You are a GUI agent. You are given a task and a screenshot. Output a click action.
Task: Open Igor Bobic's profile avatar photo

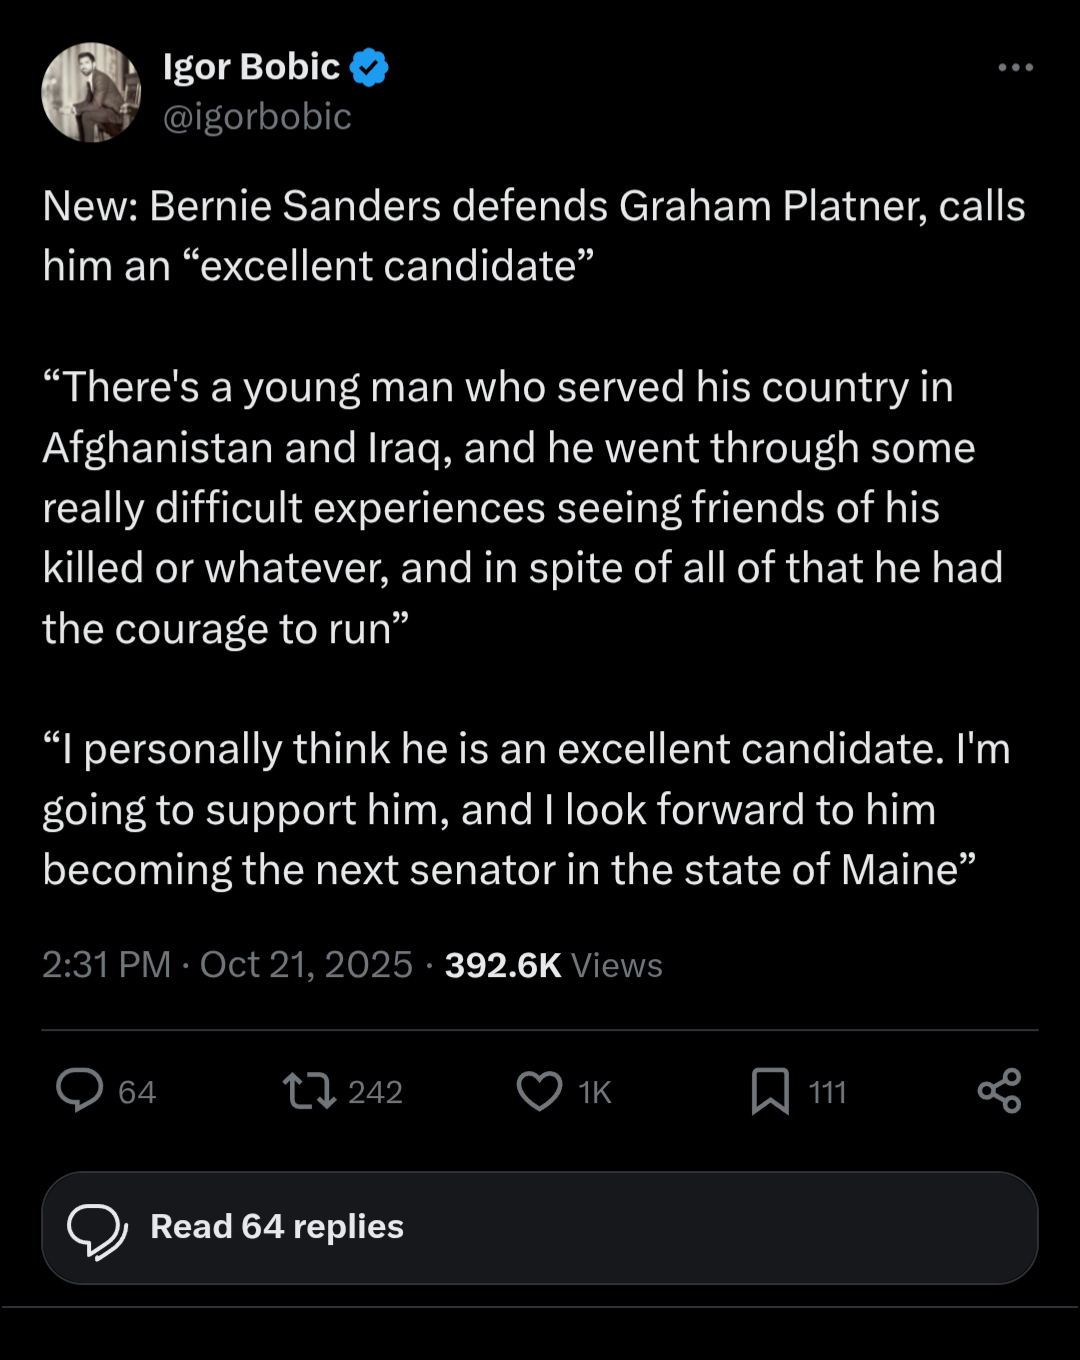(91, 92)
